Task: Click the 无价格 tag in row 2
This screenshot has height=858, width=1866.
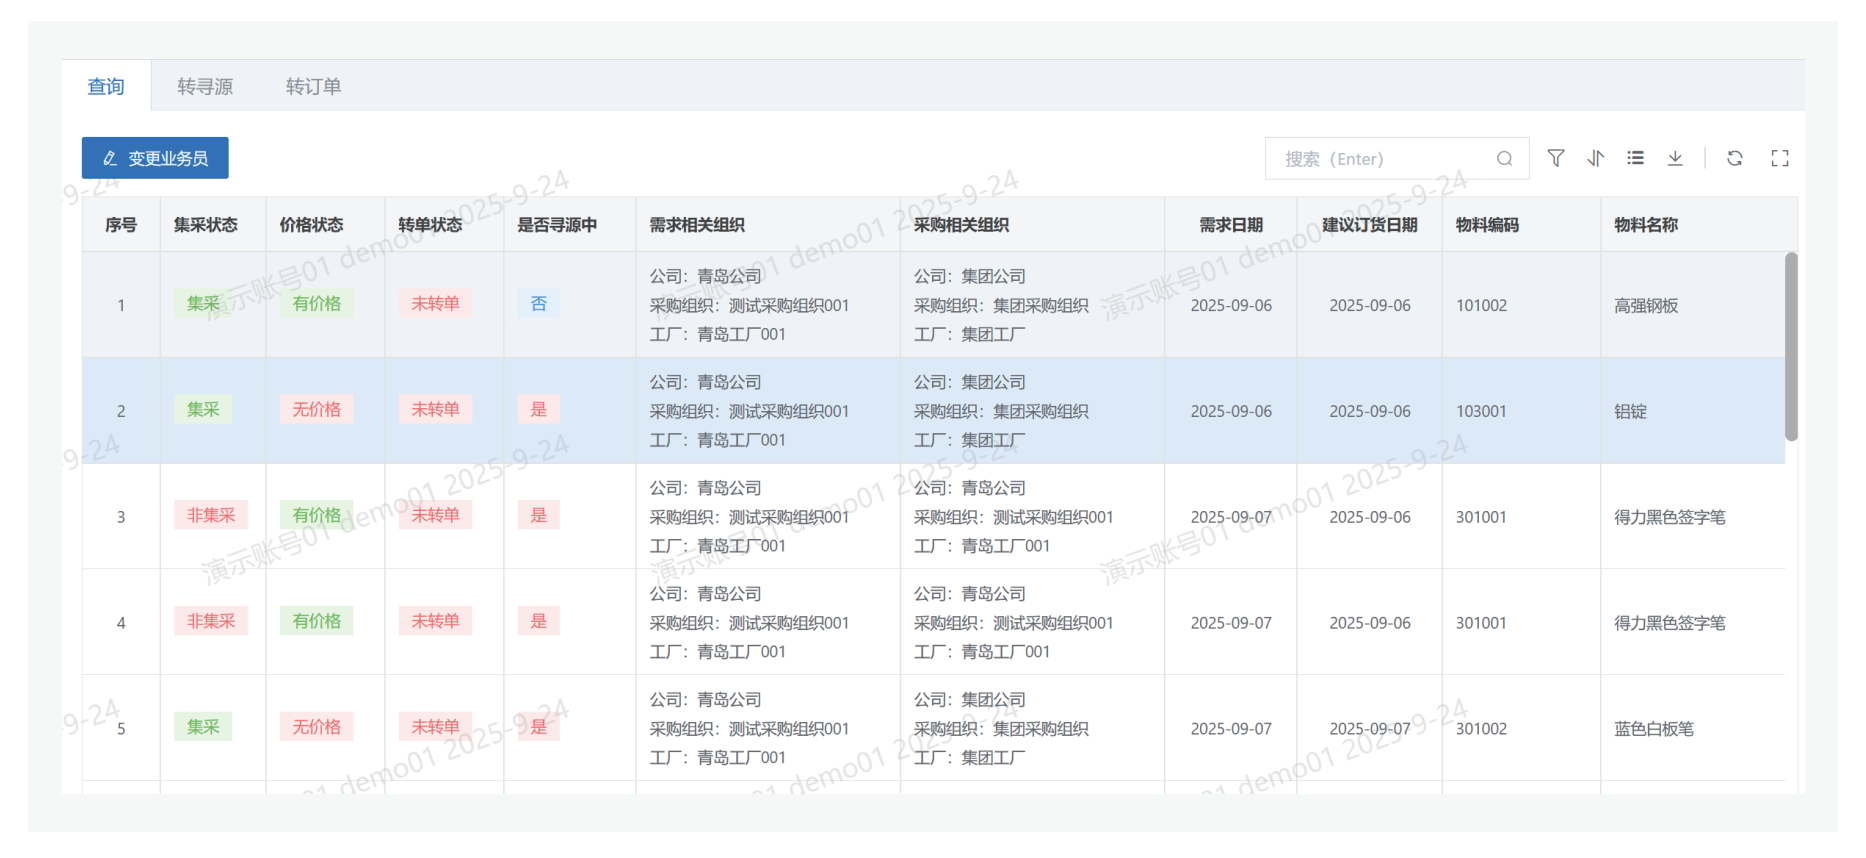Action: click(316, 410)
